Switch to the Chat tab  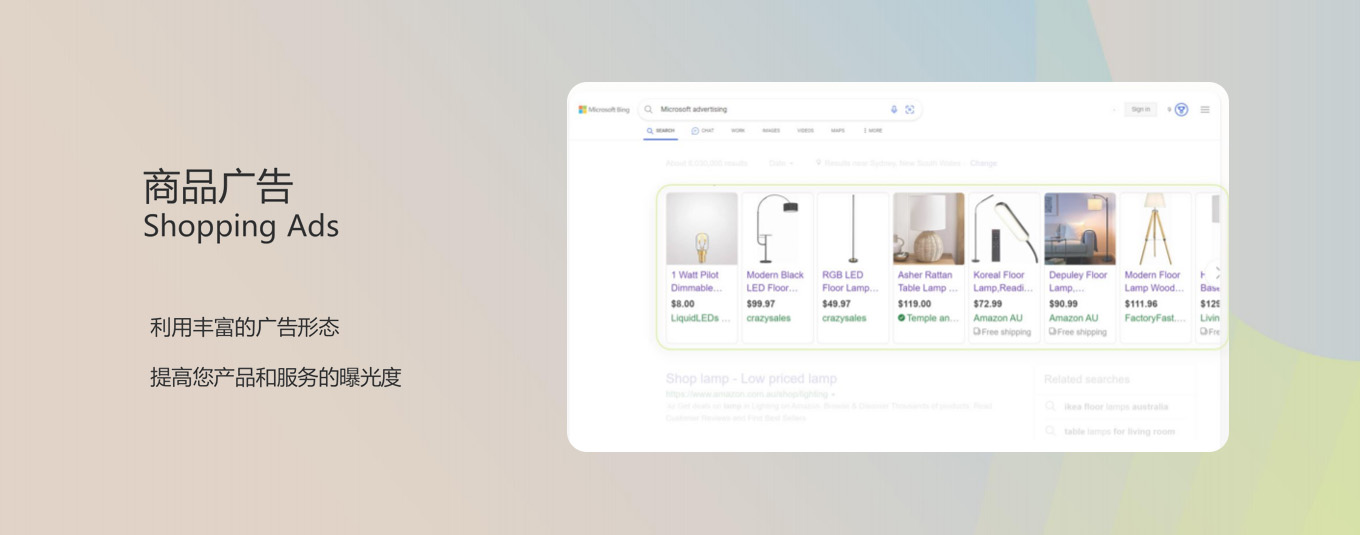703,131
